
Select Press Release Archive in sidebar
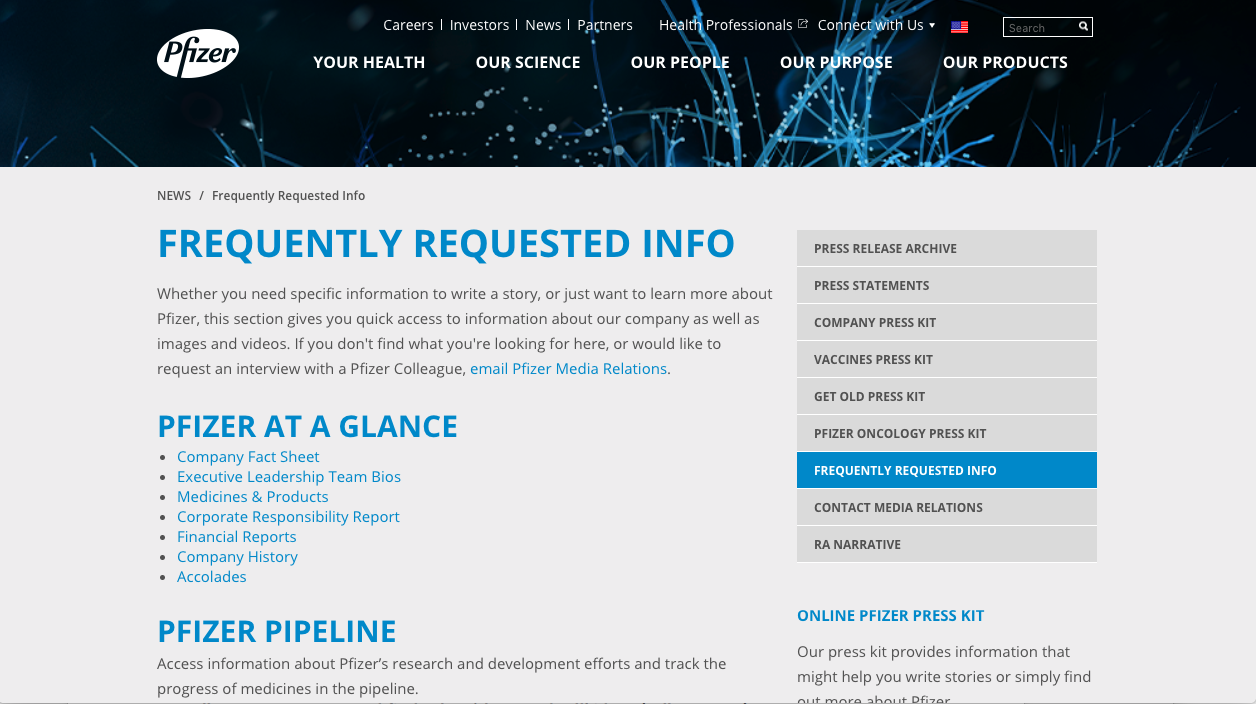coord(947,248)
